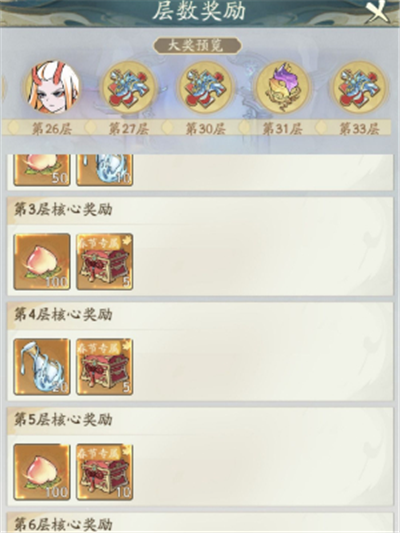Screen dimensions: 400x533
Task: Select the 第26层 floor label
Action: (x=52, y=128)
